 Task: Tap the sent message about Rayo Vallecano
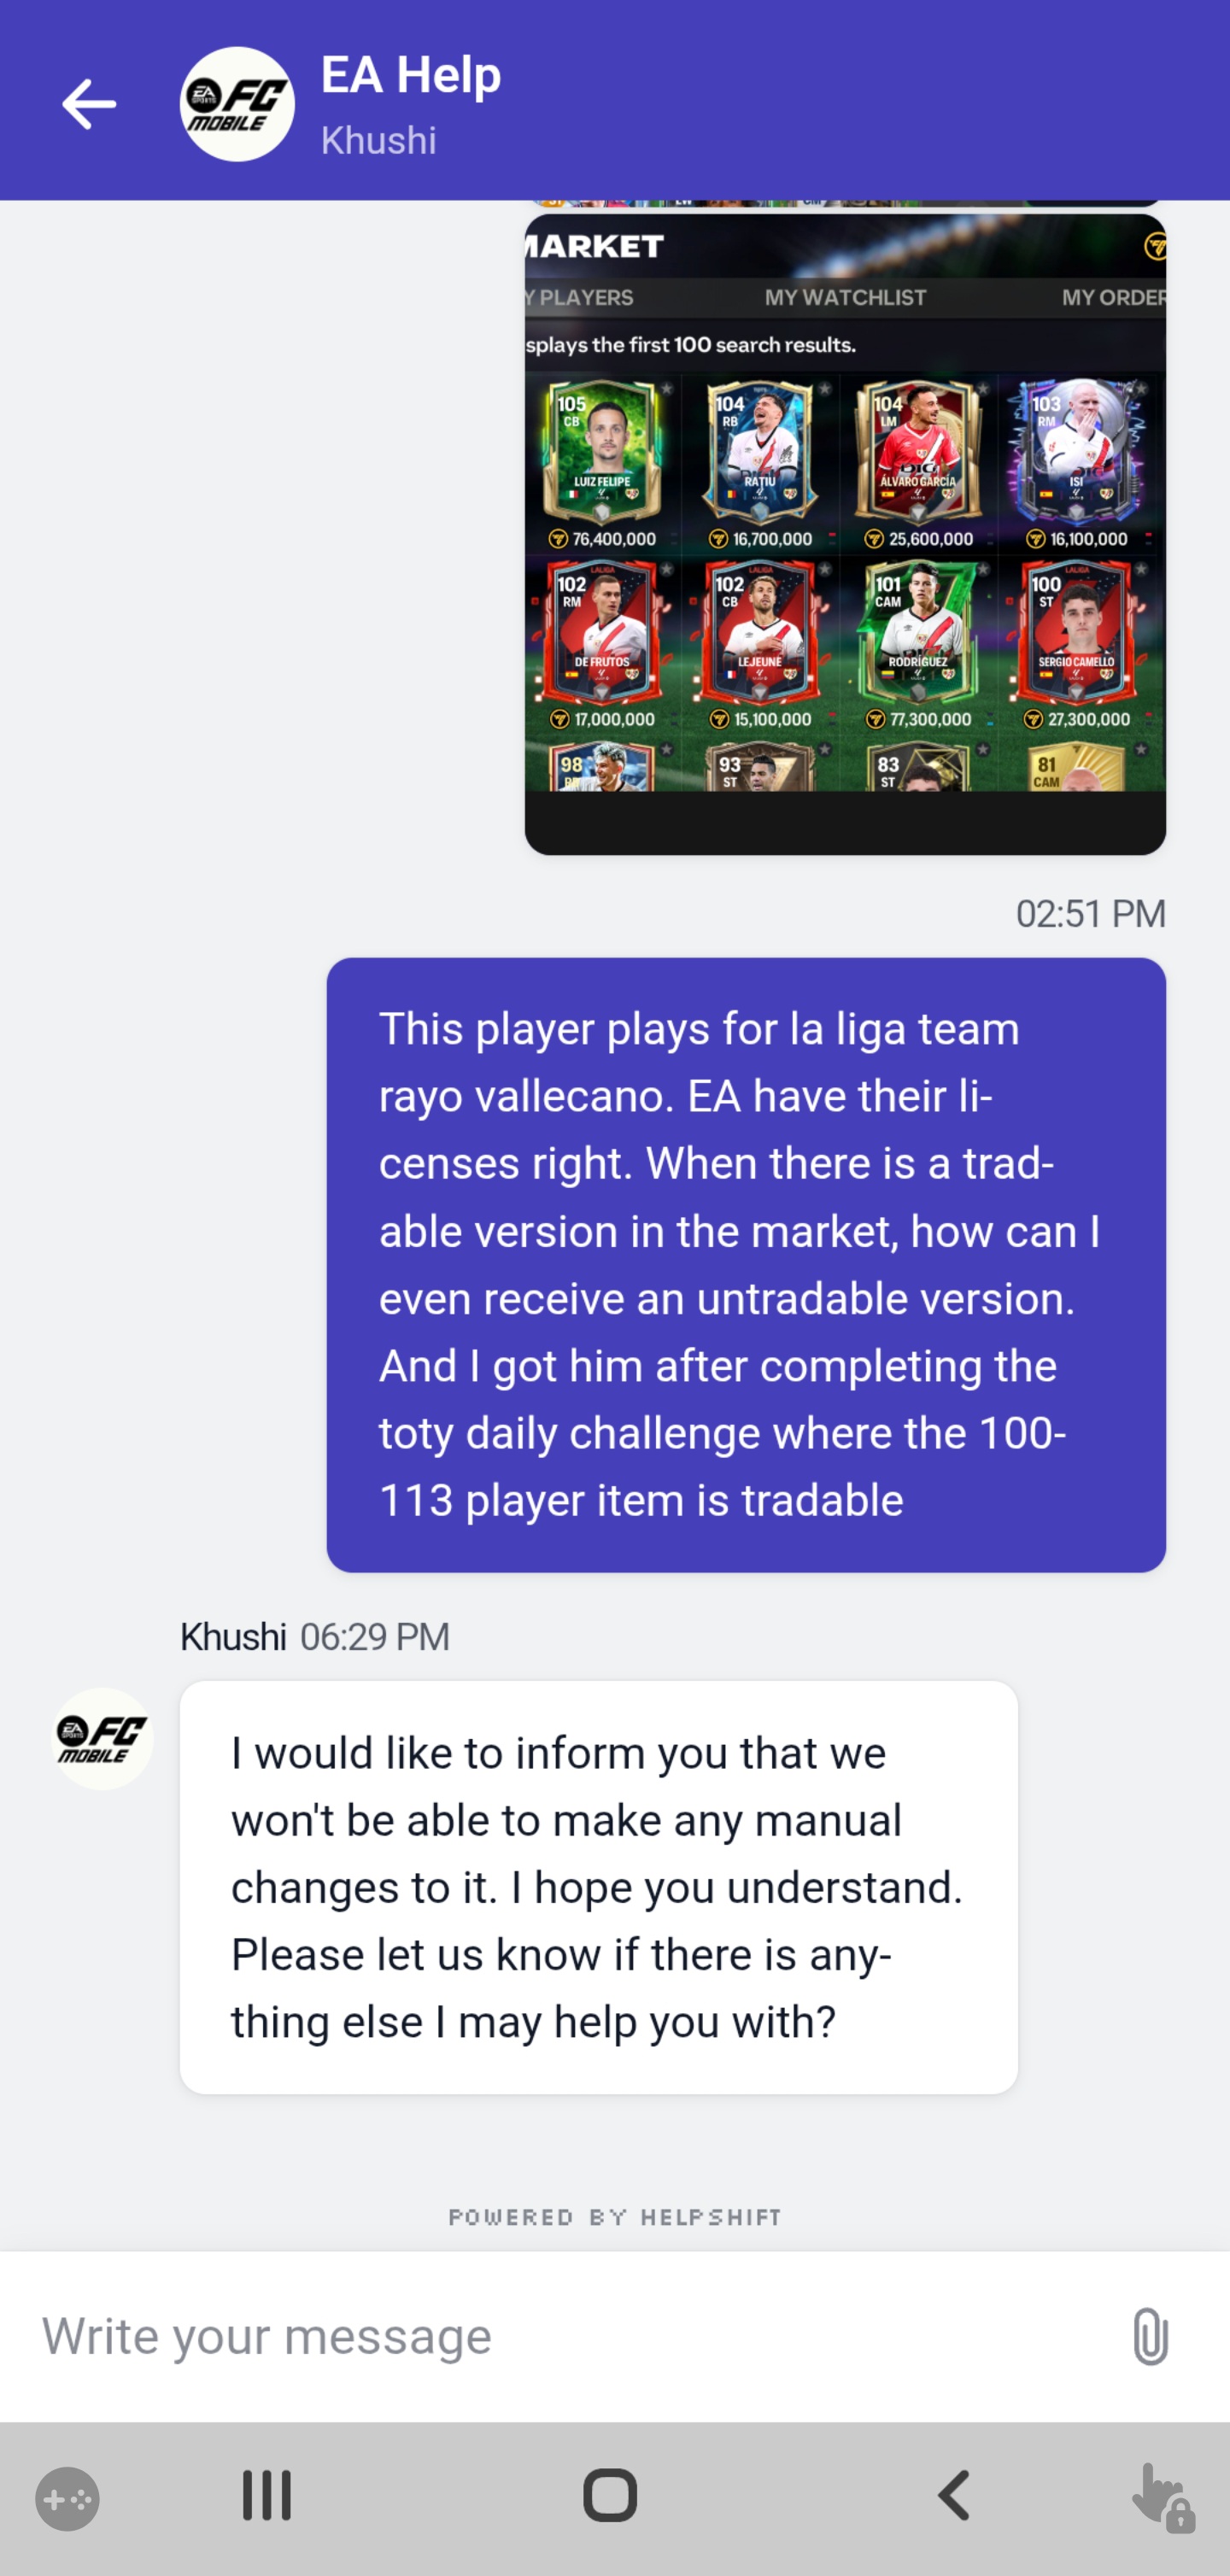point(746,1265)
